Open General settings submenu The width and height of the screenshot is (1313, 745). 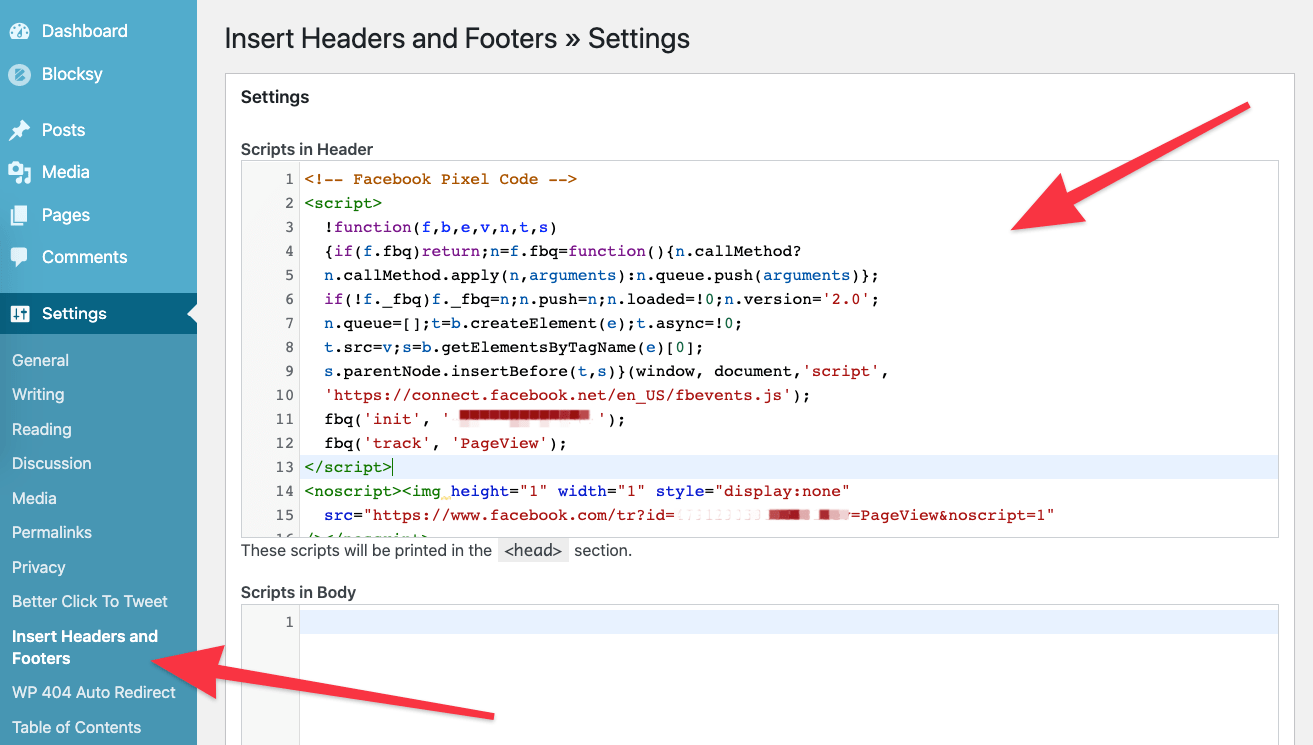40,360
